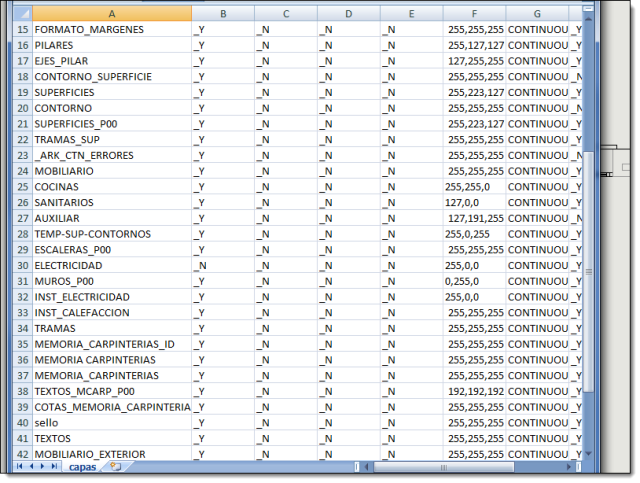Click the _Y value in TEXTOS row column B
640x483 pixels.
pyautogui.click(x=223, y=438)
